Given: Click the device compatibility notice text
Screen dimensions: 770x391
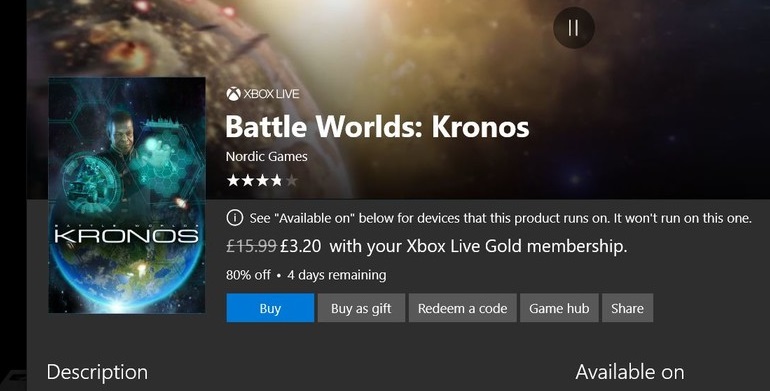Looking at the screenshot, I should click(500, 218).
